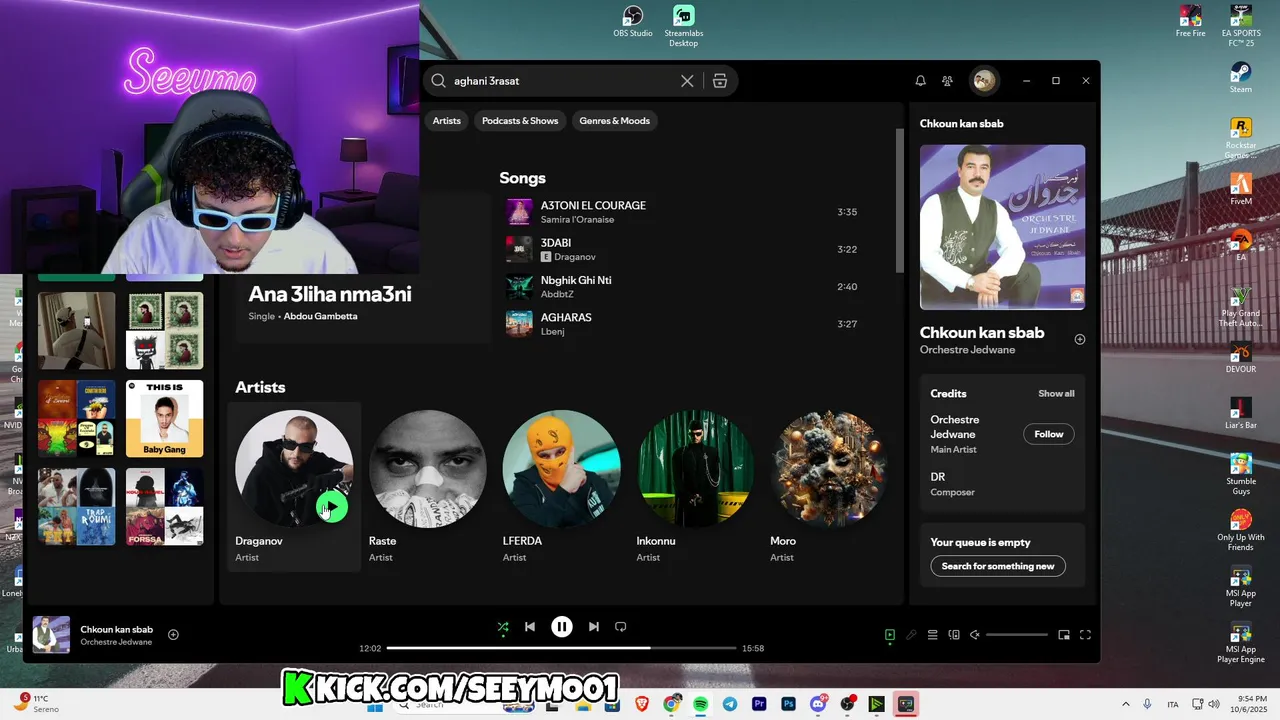This screenshot has height=720, width=1280.
Task: Show all credits
Action: click(1056, 394)
